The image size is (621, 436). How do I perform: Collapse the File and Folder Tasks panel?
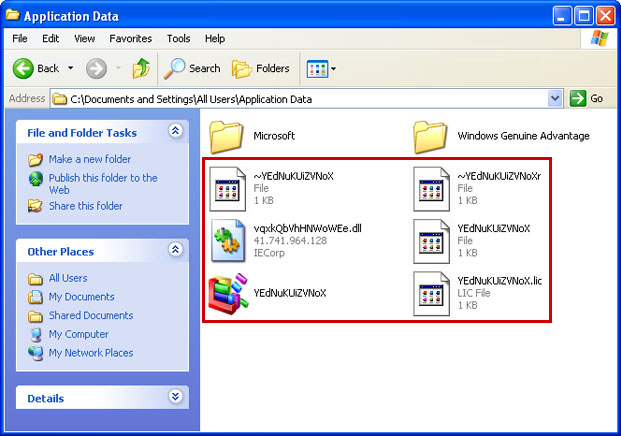click(x=175, y=131)
